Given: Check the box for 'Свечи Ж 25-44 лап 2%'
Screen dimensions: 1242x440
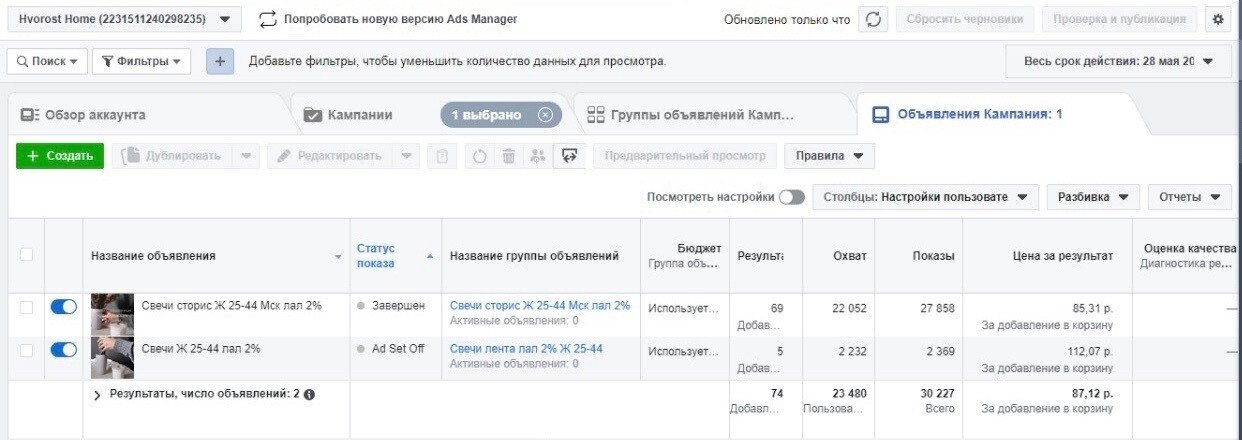Looking at the screenshot, I should 27,350.
